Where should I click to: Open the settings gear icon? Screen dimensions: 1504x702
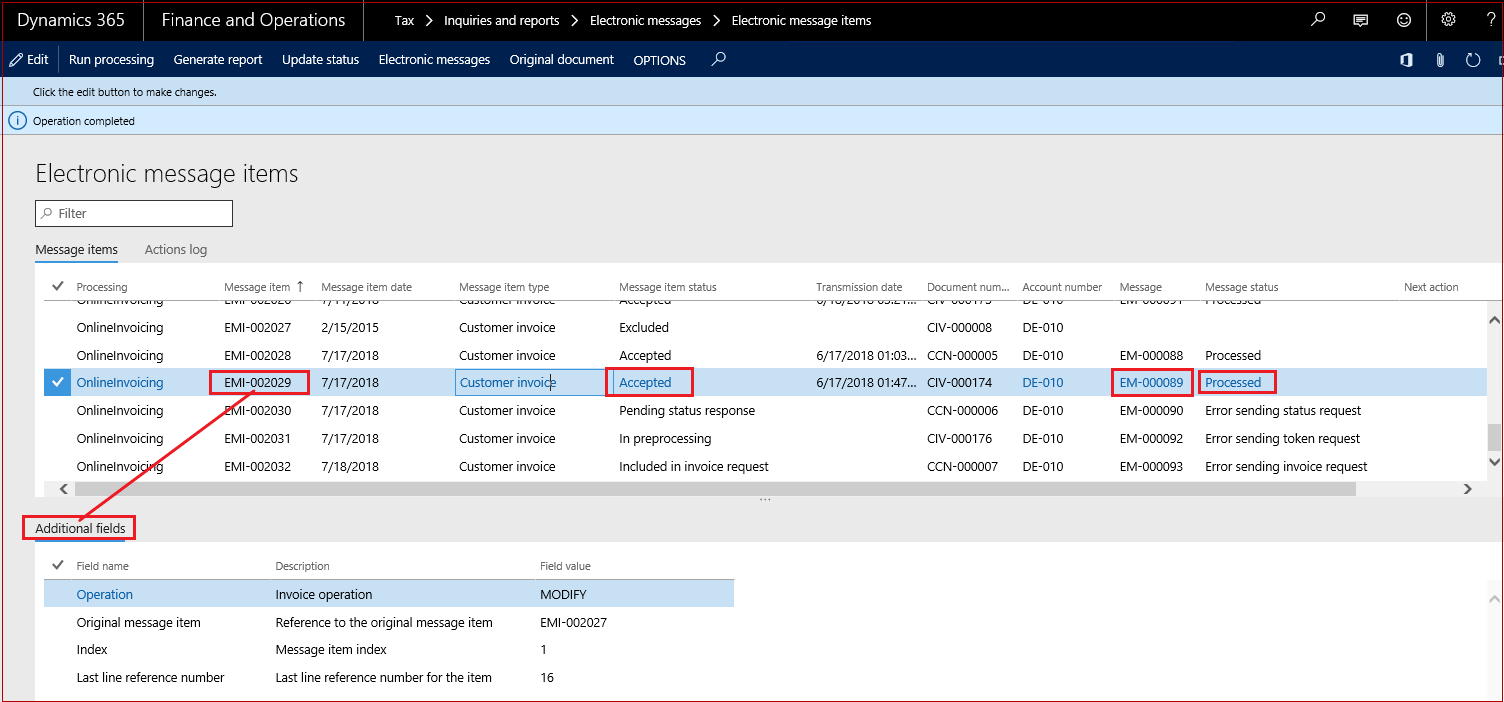coord(1448,20)
